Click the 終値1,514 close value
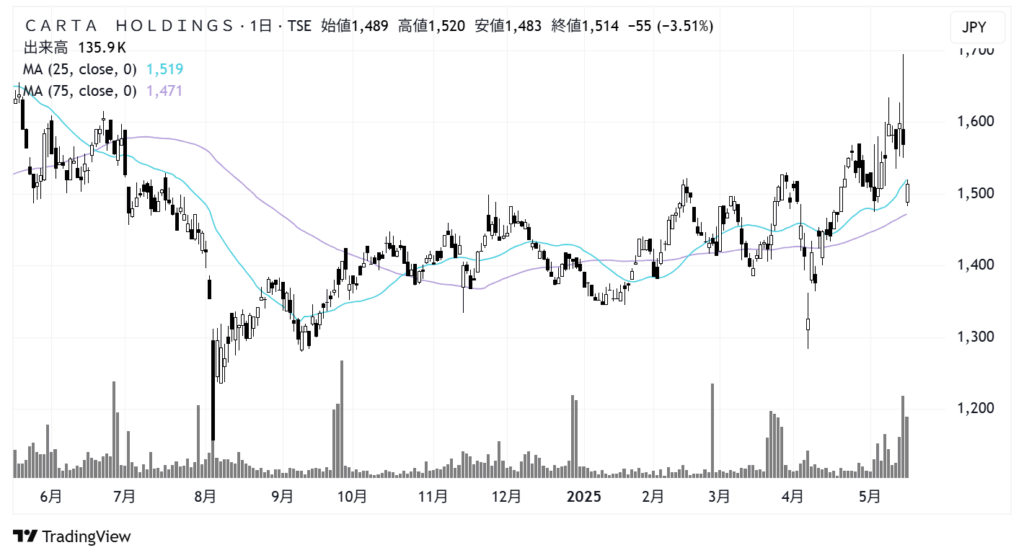This screenshot has width=1024, height=558. coord(585,26)
